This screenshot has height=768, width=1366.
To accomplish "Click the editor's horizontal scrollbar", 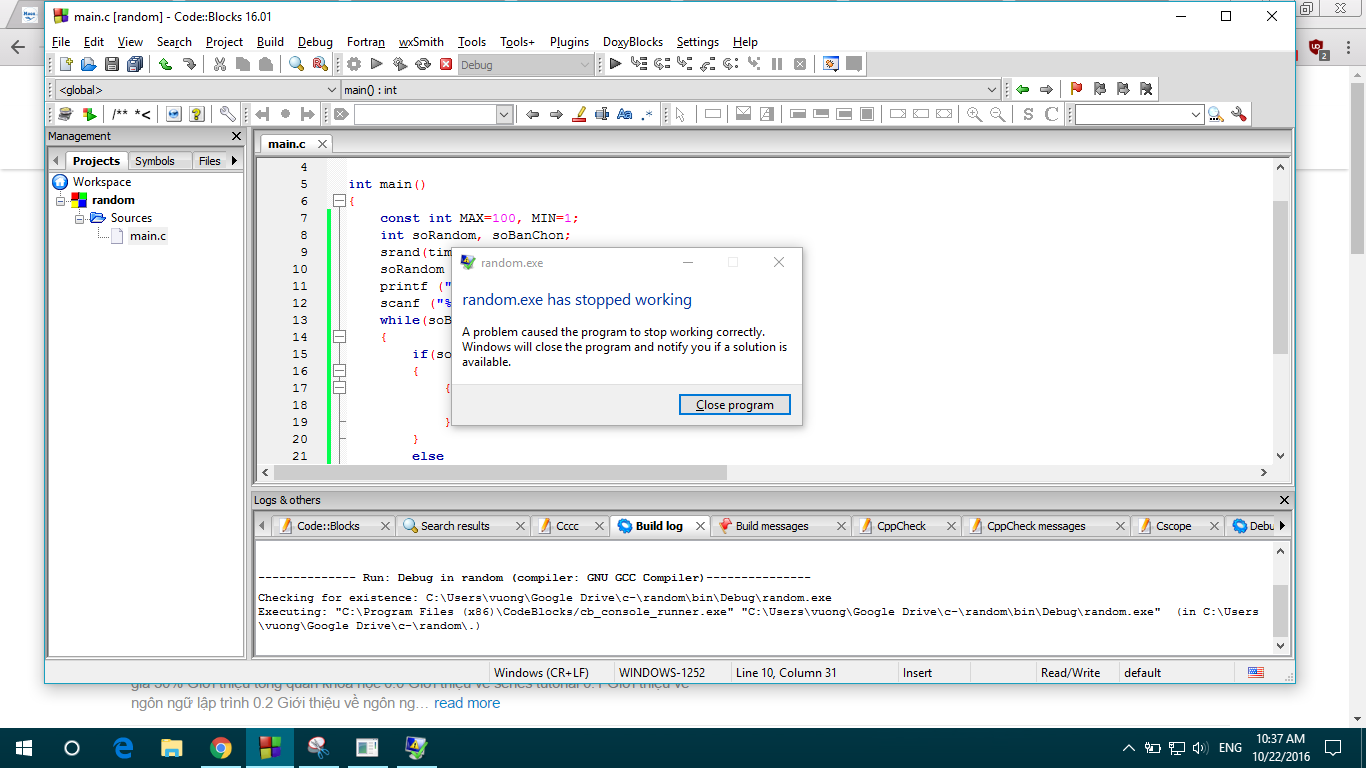I will click(500, 473).
